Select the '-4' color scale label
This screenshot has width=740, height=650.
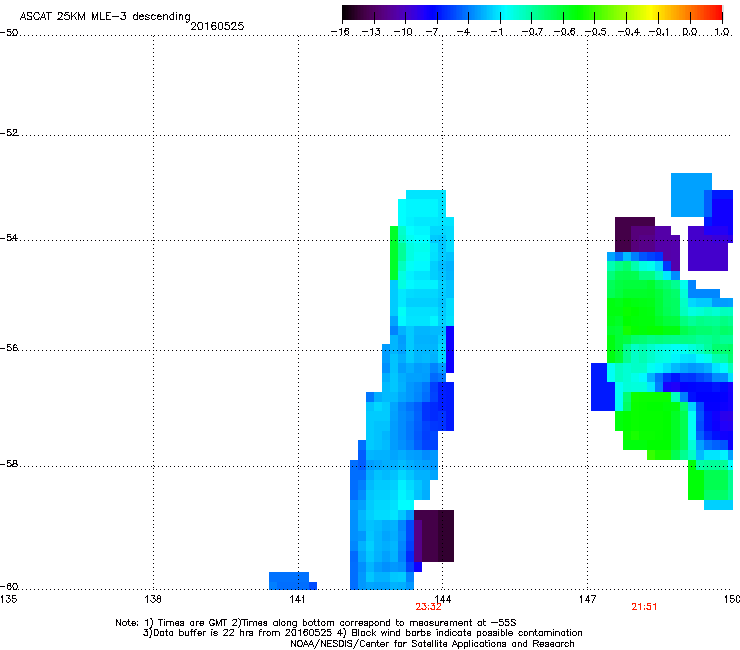(x=464, y=32)
